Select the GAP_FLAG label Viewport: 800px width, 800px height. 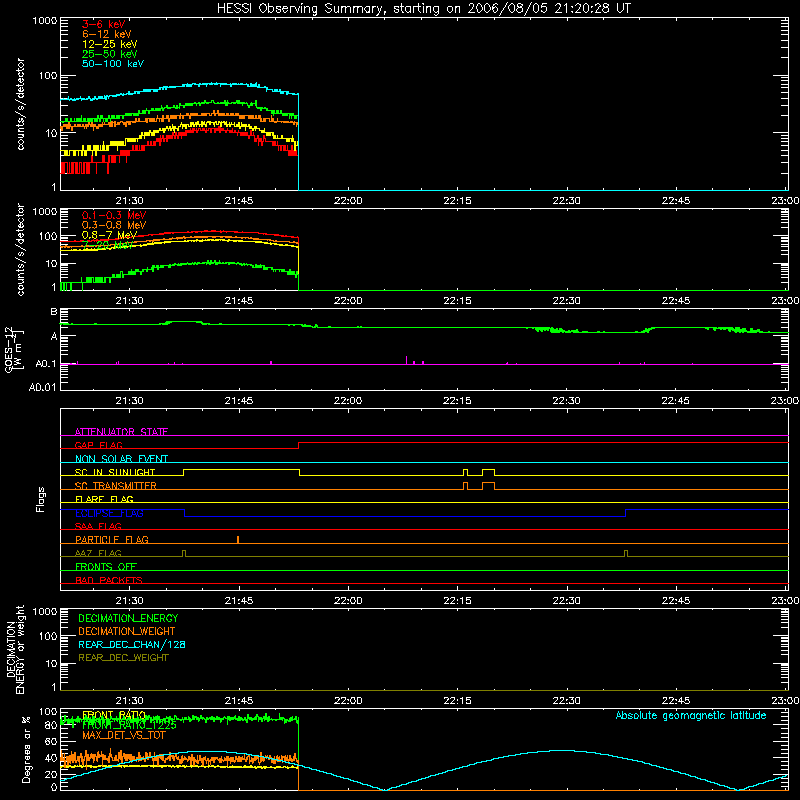click(x=98, y=445)
